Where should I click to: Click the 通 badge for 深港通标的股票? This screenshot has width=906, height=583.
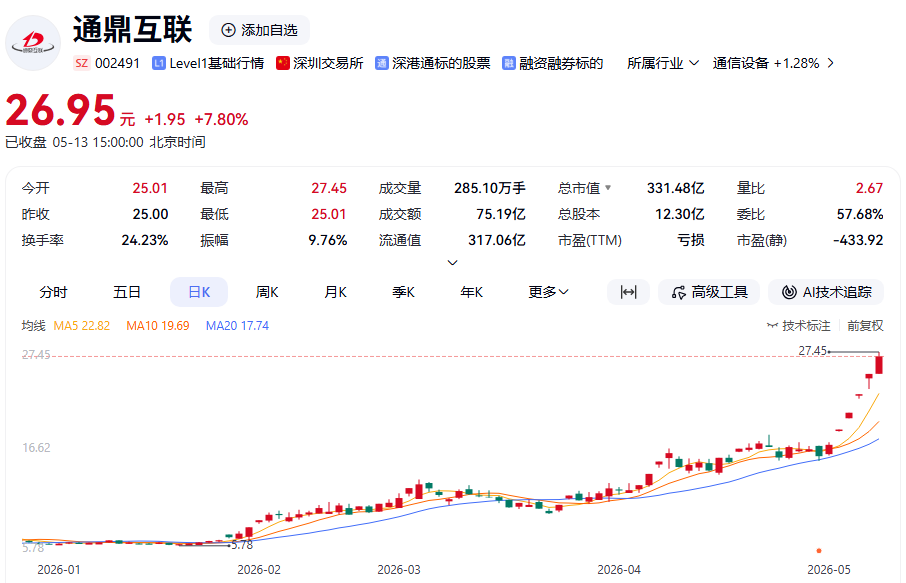coord(381,63)
